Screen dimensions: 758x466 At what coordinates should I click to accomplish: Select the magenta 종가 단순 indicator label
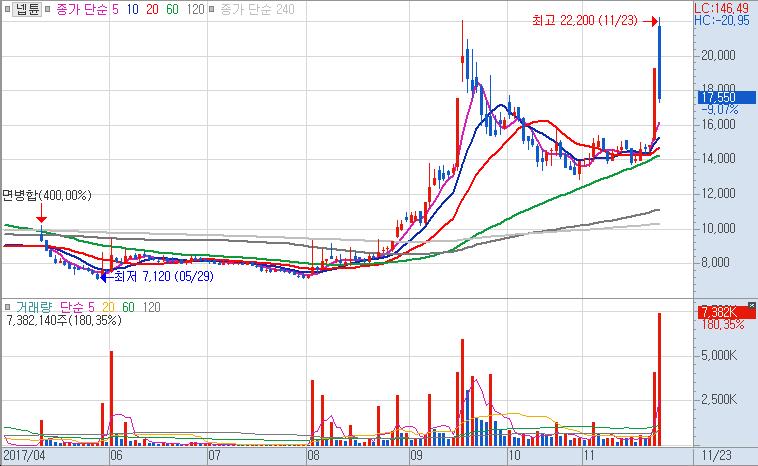point(81,9)
